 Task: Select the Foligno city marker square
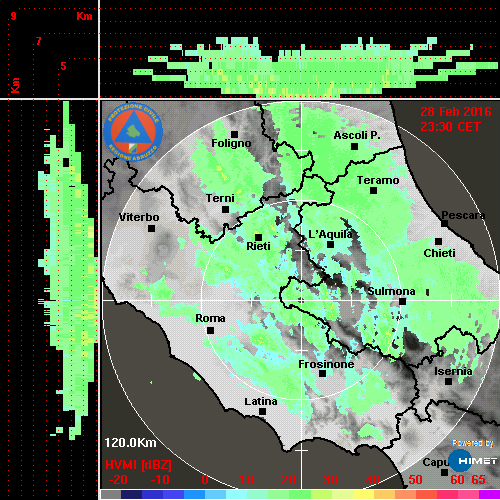point(234,134)
